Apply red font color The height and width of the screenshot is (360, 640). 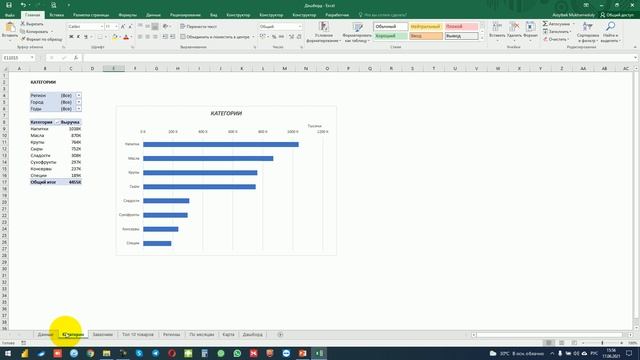click(x=126, y=37)
